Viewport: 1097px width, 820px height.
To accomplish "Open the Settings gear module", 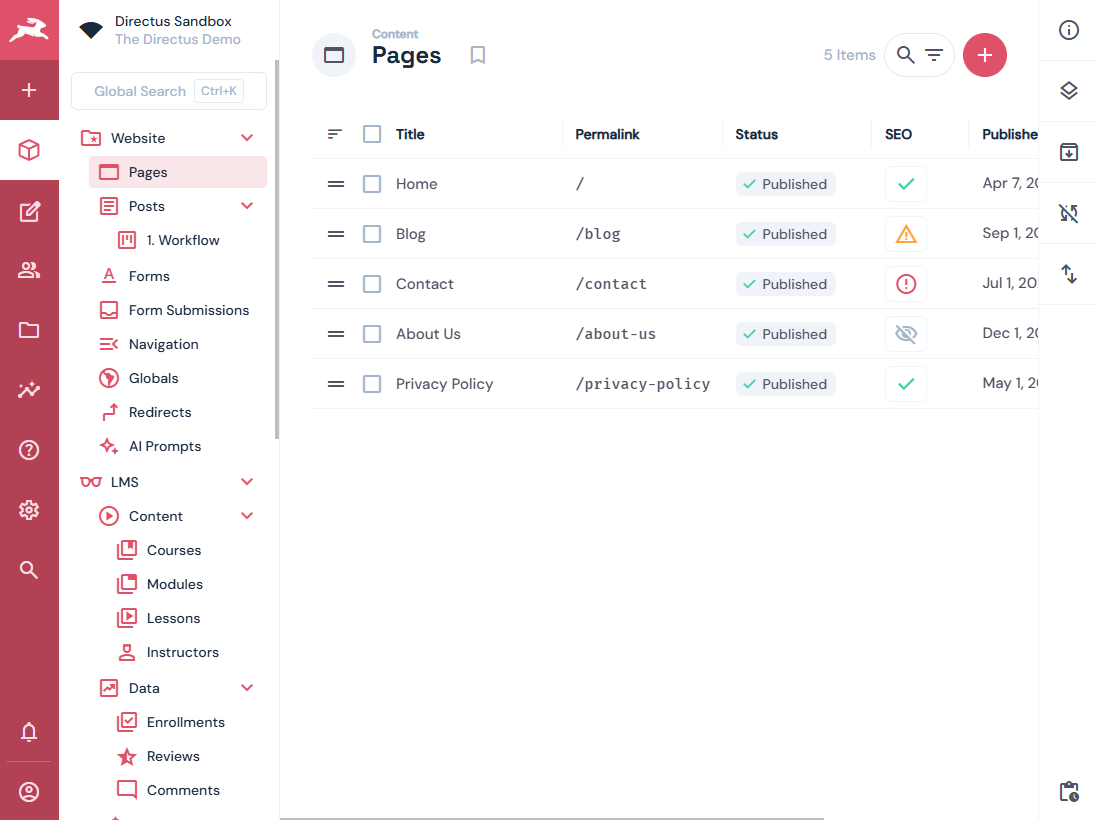I will coord(29,510).
